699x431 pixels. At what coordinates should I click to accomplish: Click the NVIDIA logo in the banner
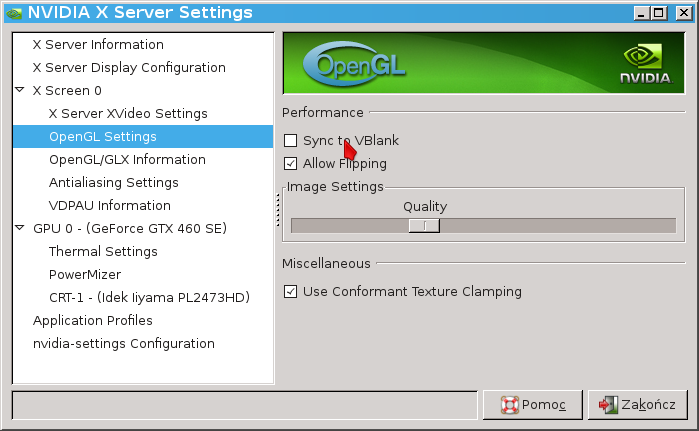tap(643, 64)
